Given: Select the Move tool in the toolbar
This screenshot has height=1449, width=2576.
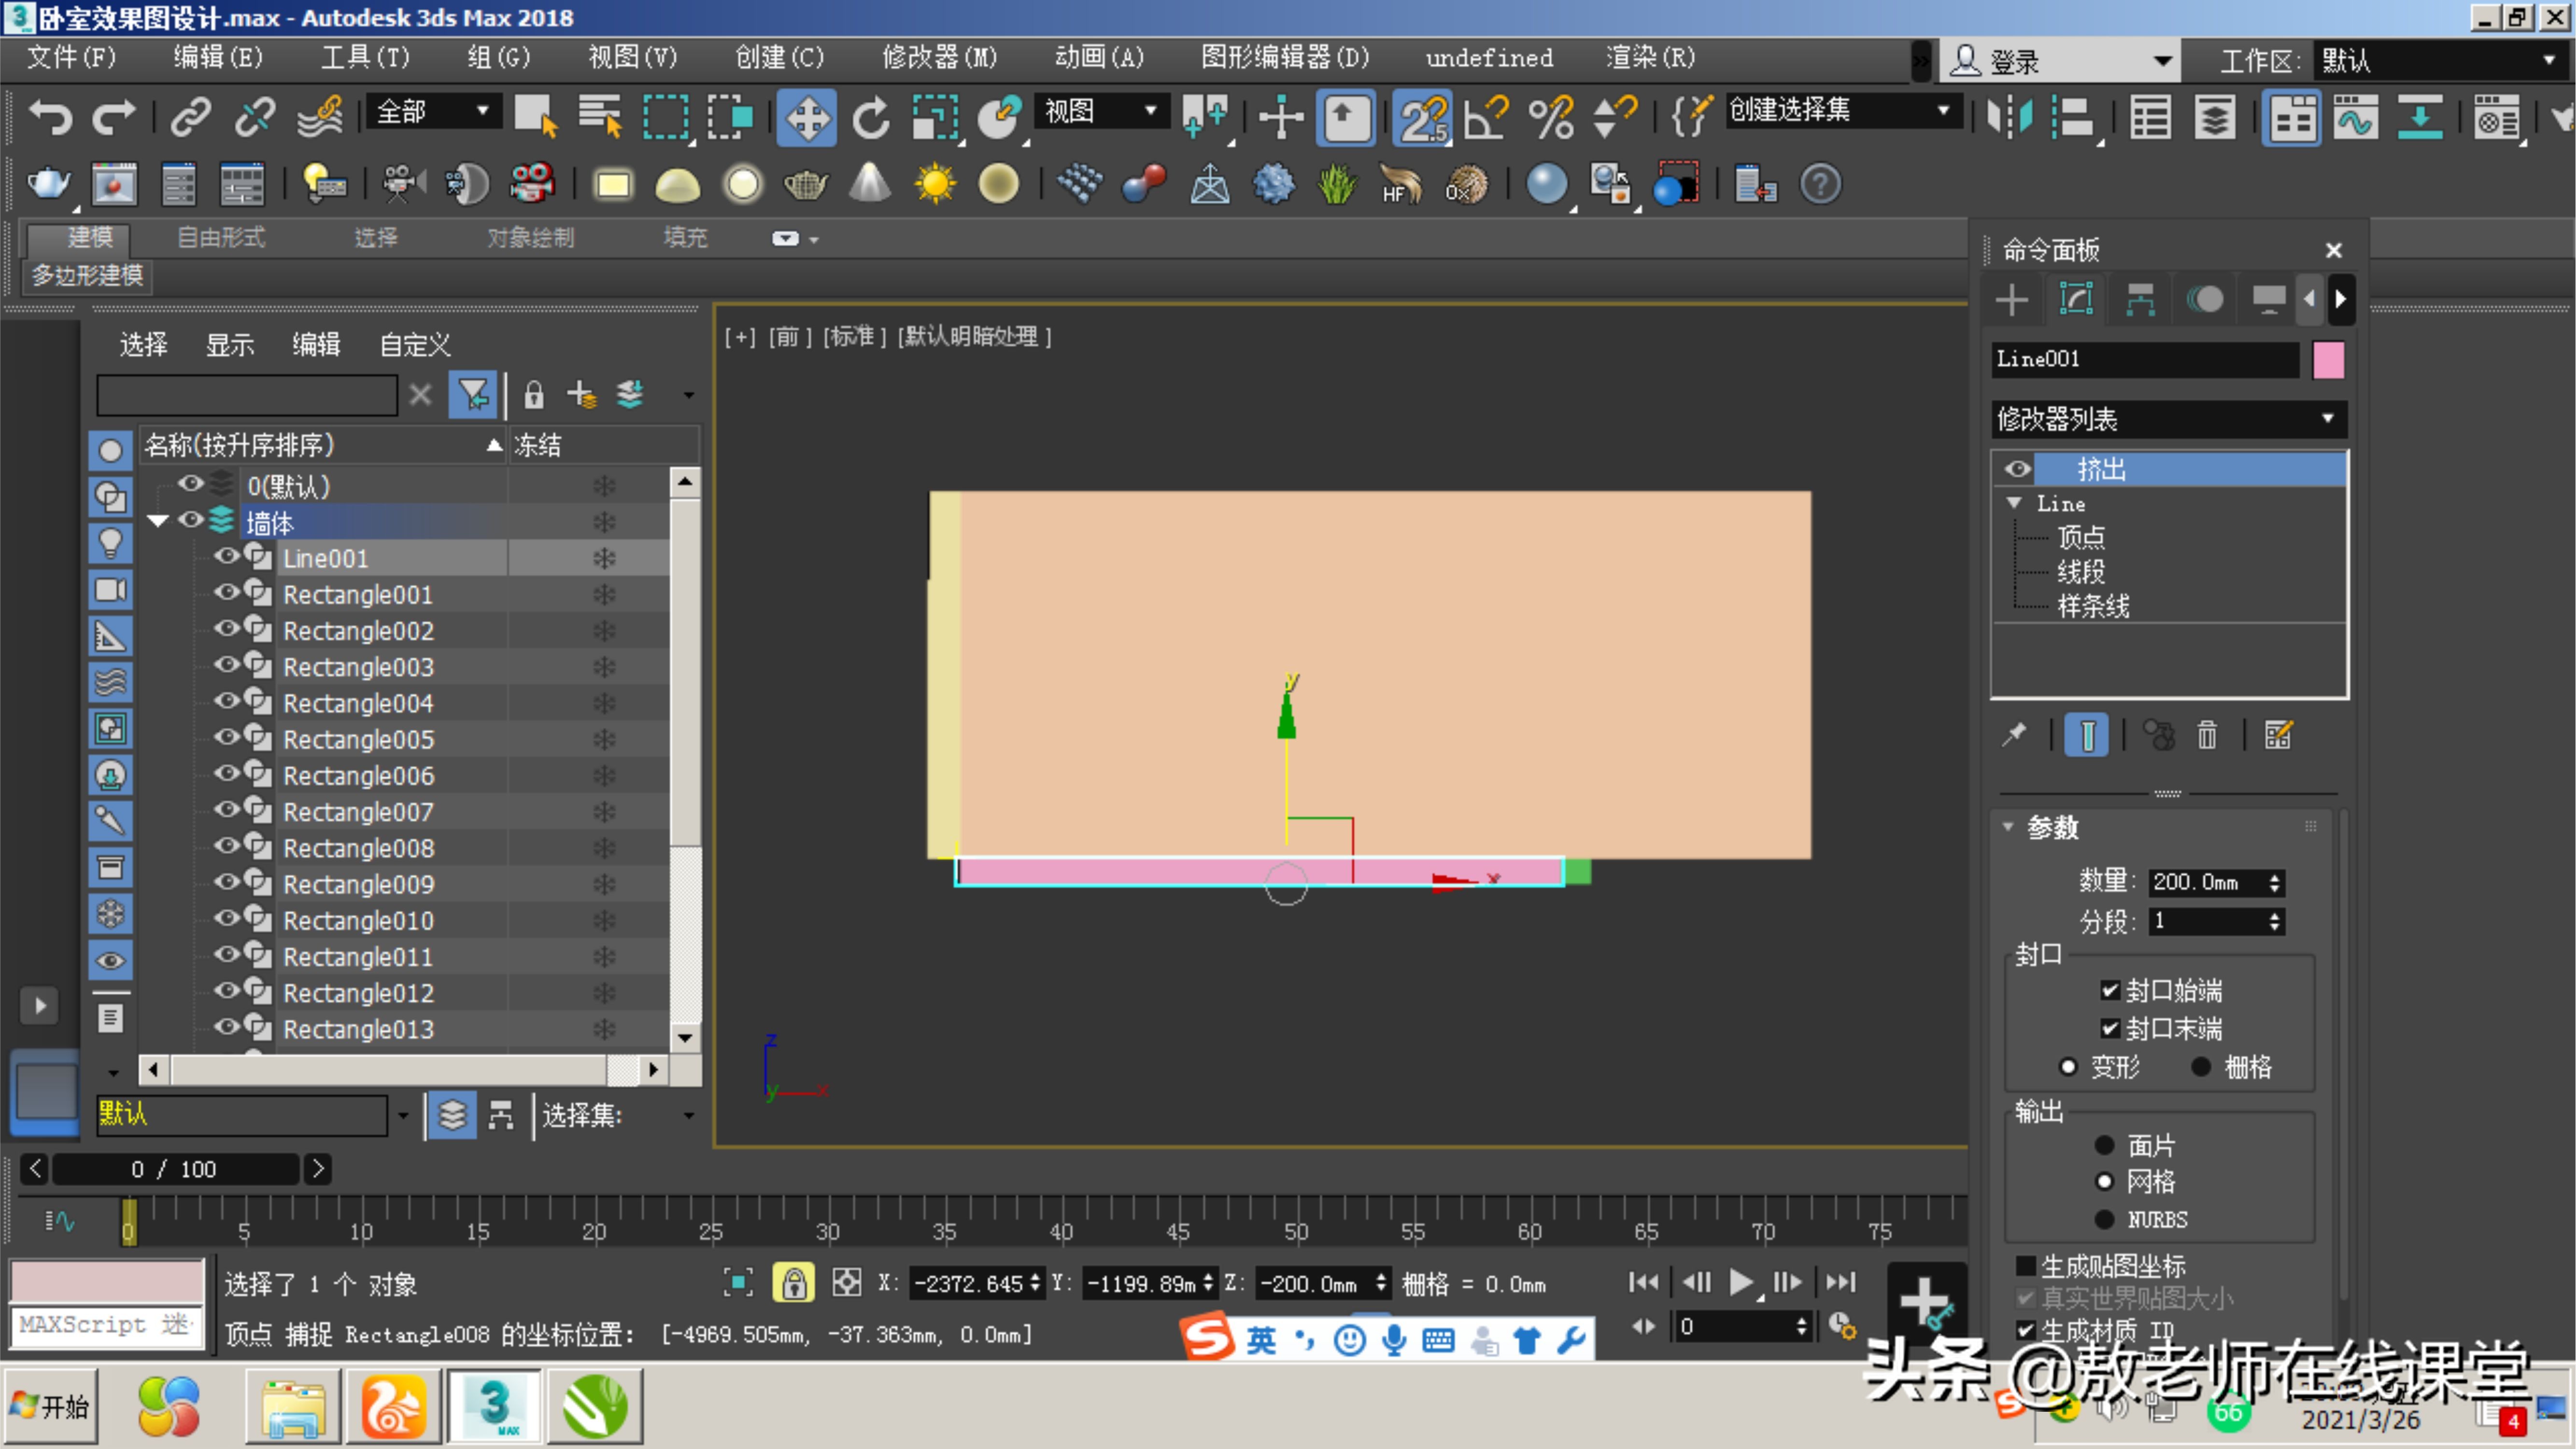Looking at the screenshot, I should click(806, 117).
